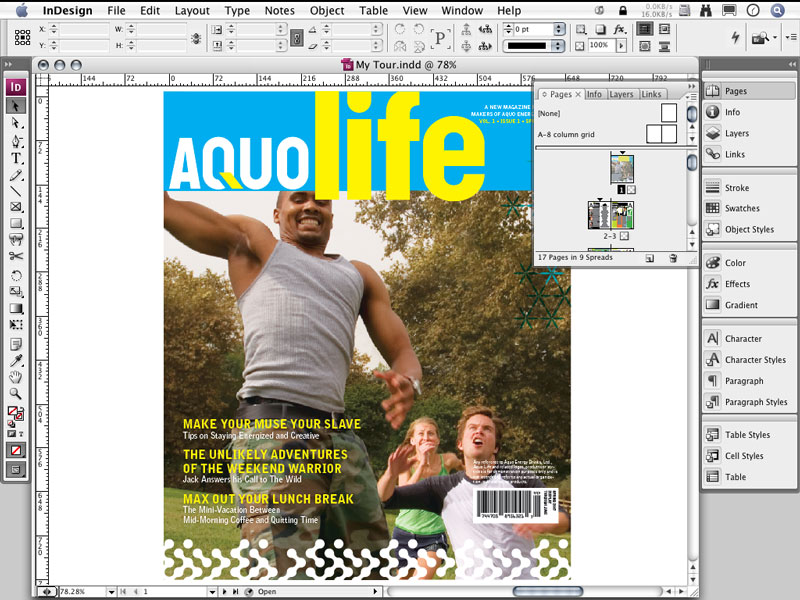Screen dimensions: 800x600
Task: Open Pages panel from the dock
Action: [x=749, y=91]
